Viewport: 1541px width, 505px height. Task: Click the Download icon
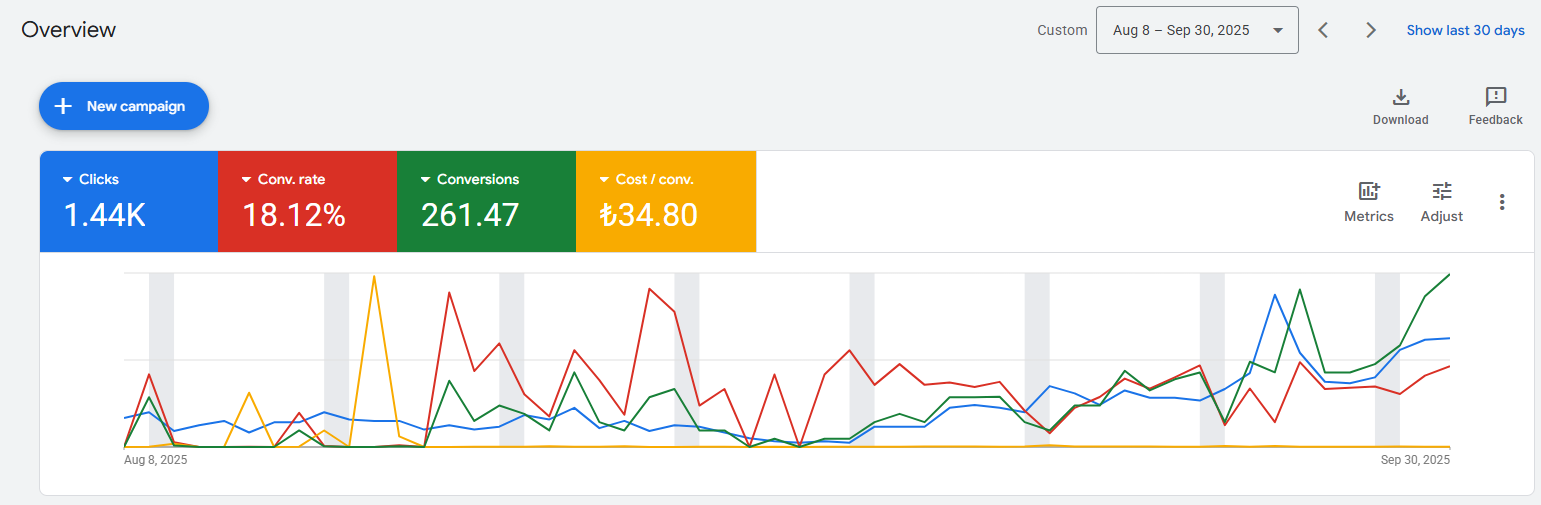tap(1401, 97)
